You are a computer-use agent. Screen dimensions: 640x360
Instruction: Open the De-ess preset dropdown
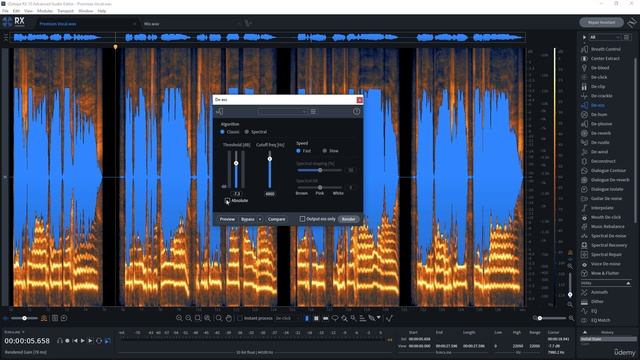[x=282, y=111]
